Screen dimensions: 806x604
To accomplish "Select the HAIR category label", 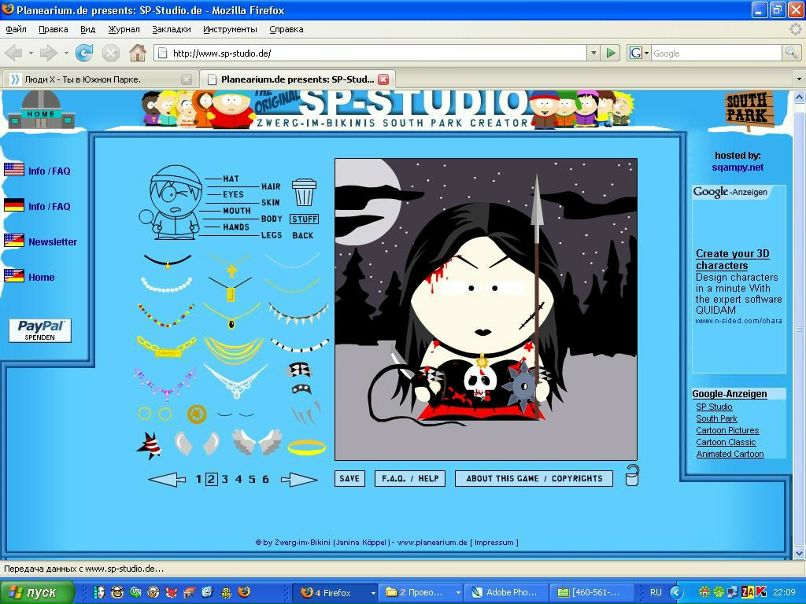I will tap(271, 186).
